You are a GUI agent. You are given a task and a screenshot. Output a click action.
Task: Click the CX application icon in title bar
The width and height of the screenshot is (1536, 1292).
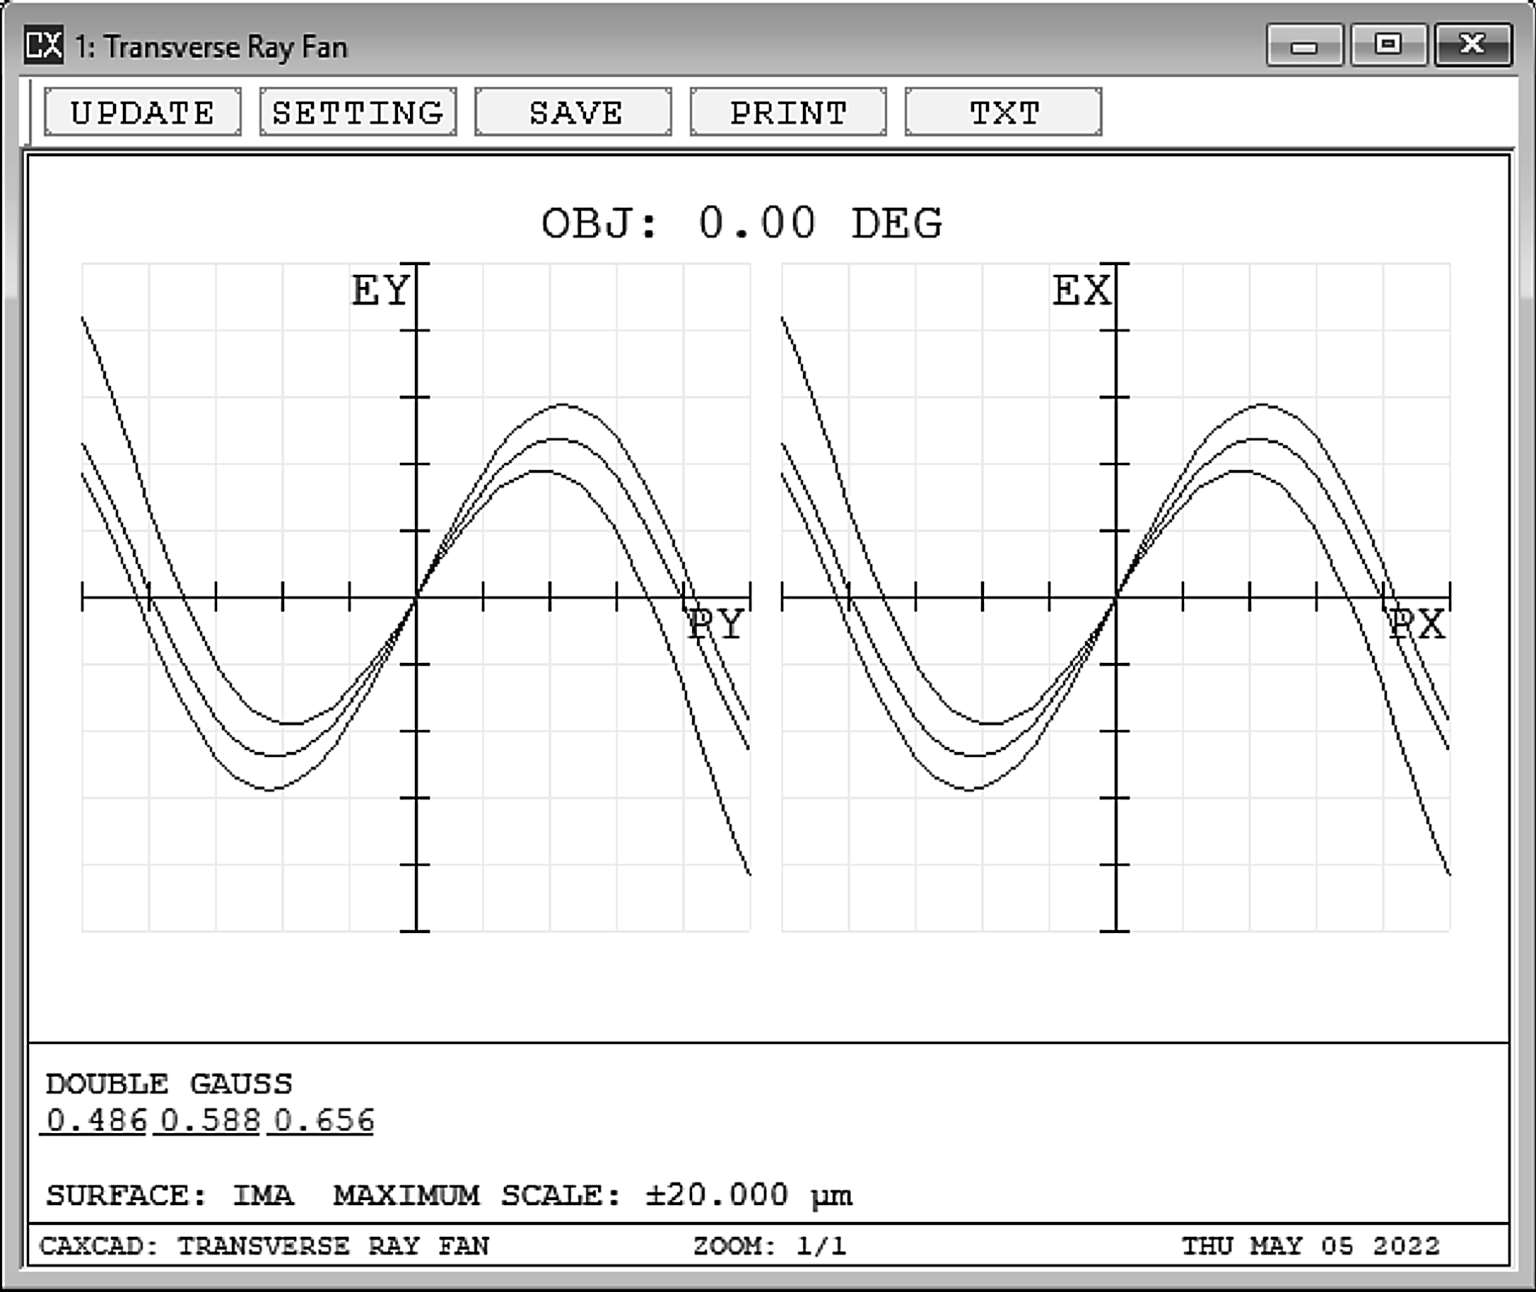point(44,46)
